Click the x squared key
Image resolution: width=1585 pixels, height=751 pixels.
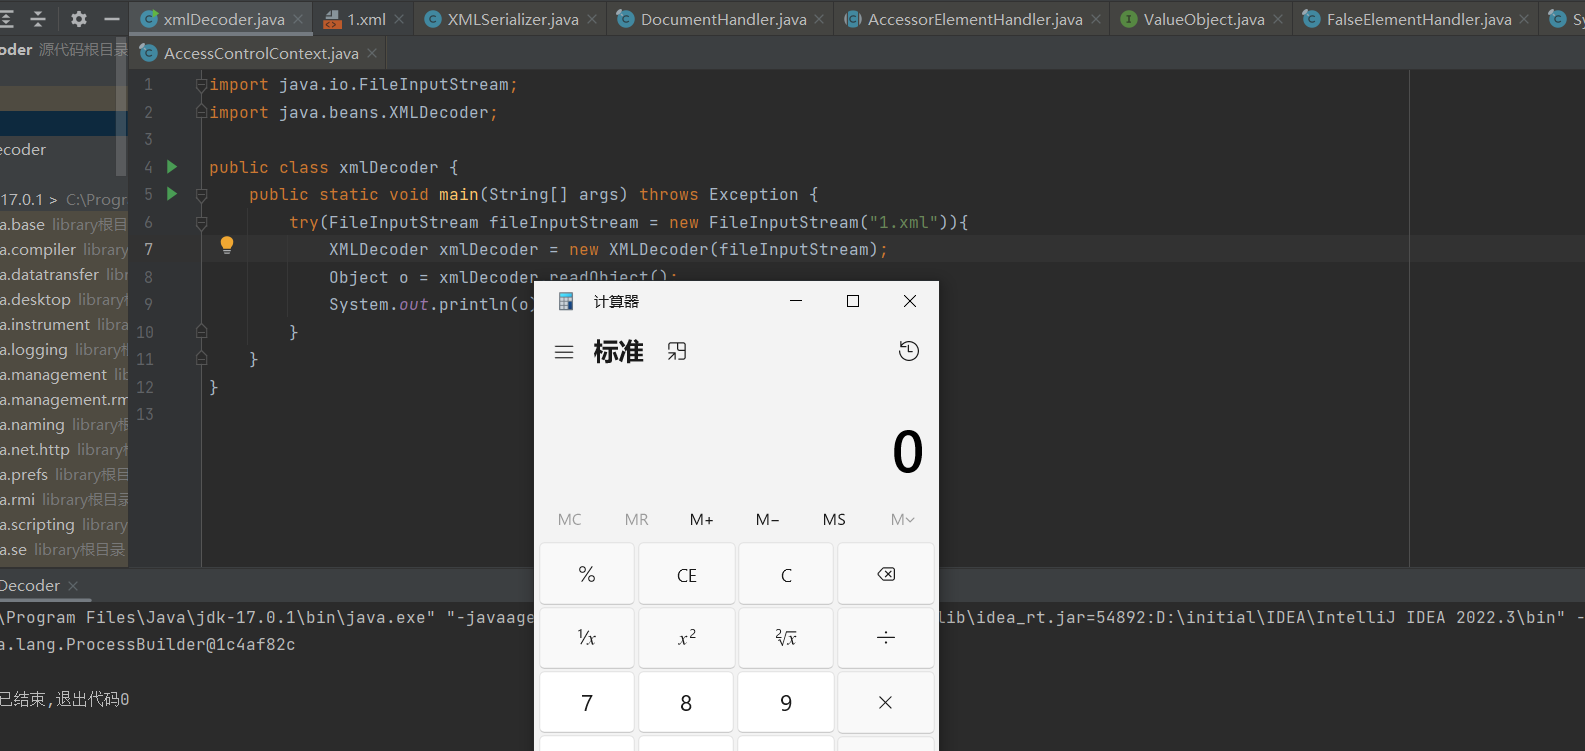(x=687, y=638)
